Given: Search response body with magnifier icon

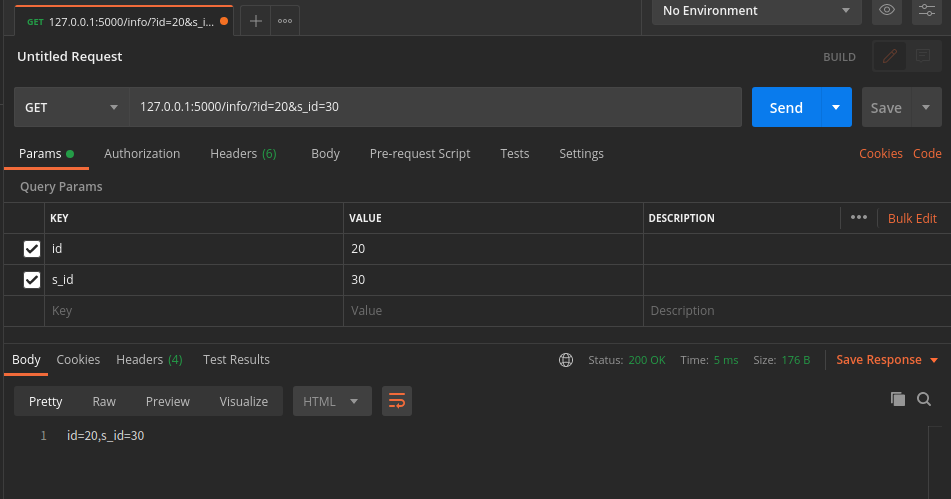Looking at the screenshot, I should (924, 399).
